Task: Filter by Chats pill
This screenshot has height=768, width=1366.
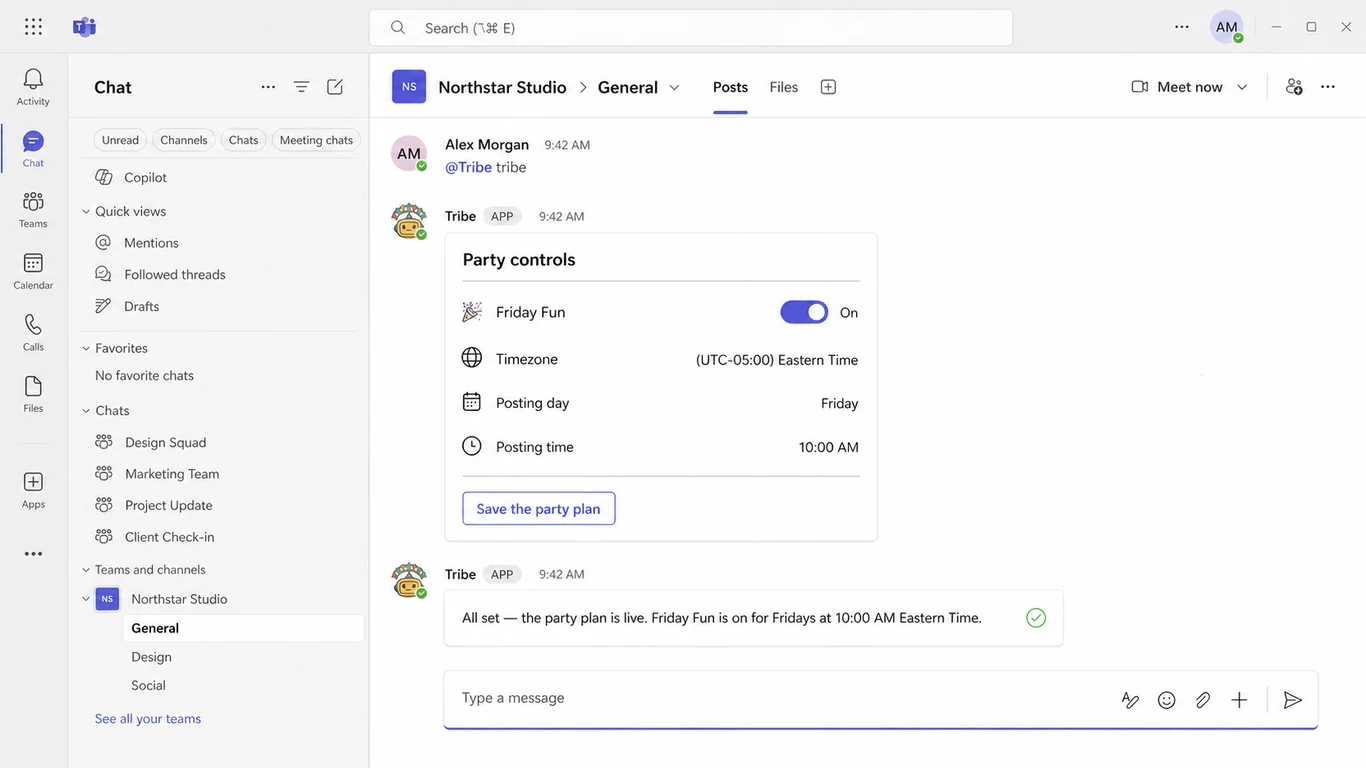Action: point(243,140)
